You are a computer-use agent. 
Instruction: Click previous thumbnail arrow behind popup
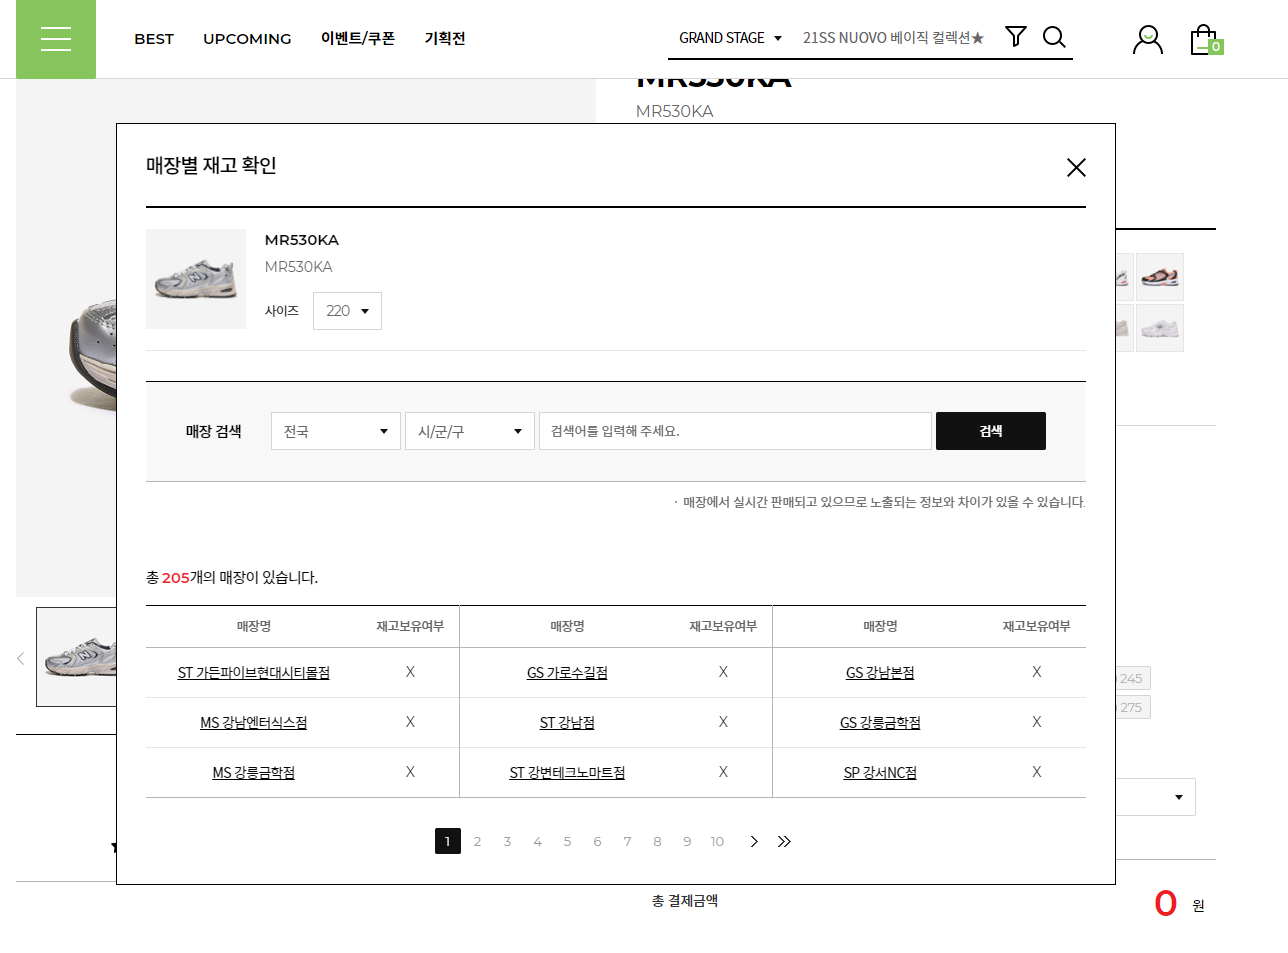click(21, 658)
